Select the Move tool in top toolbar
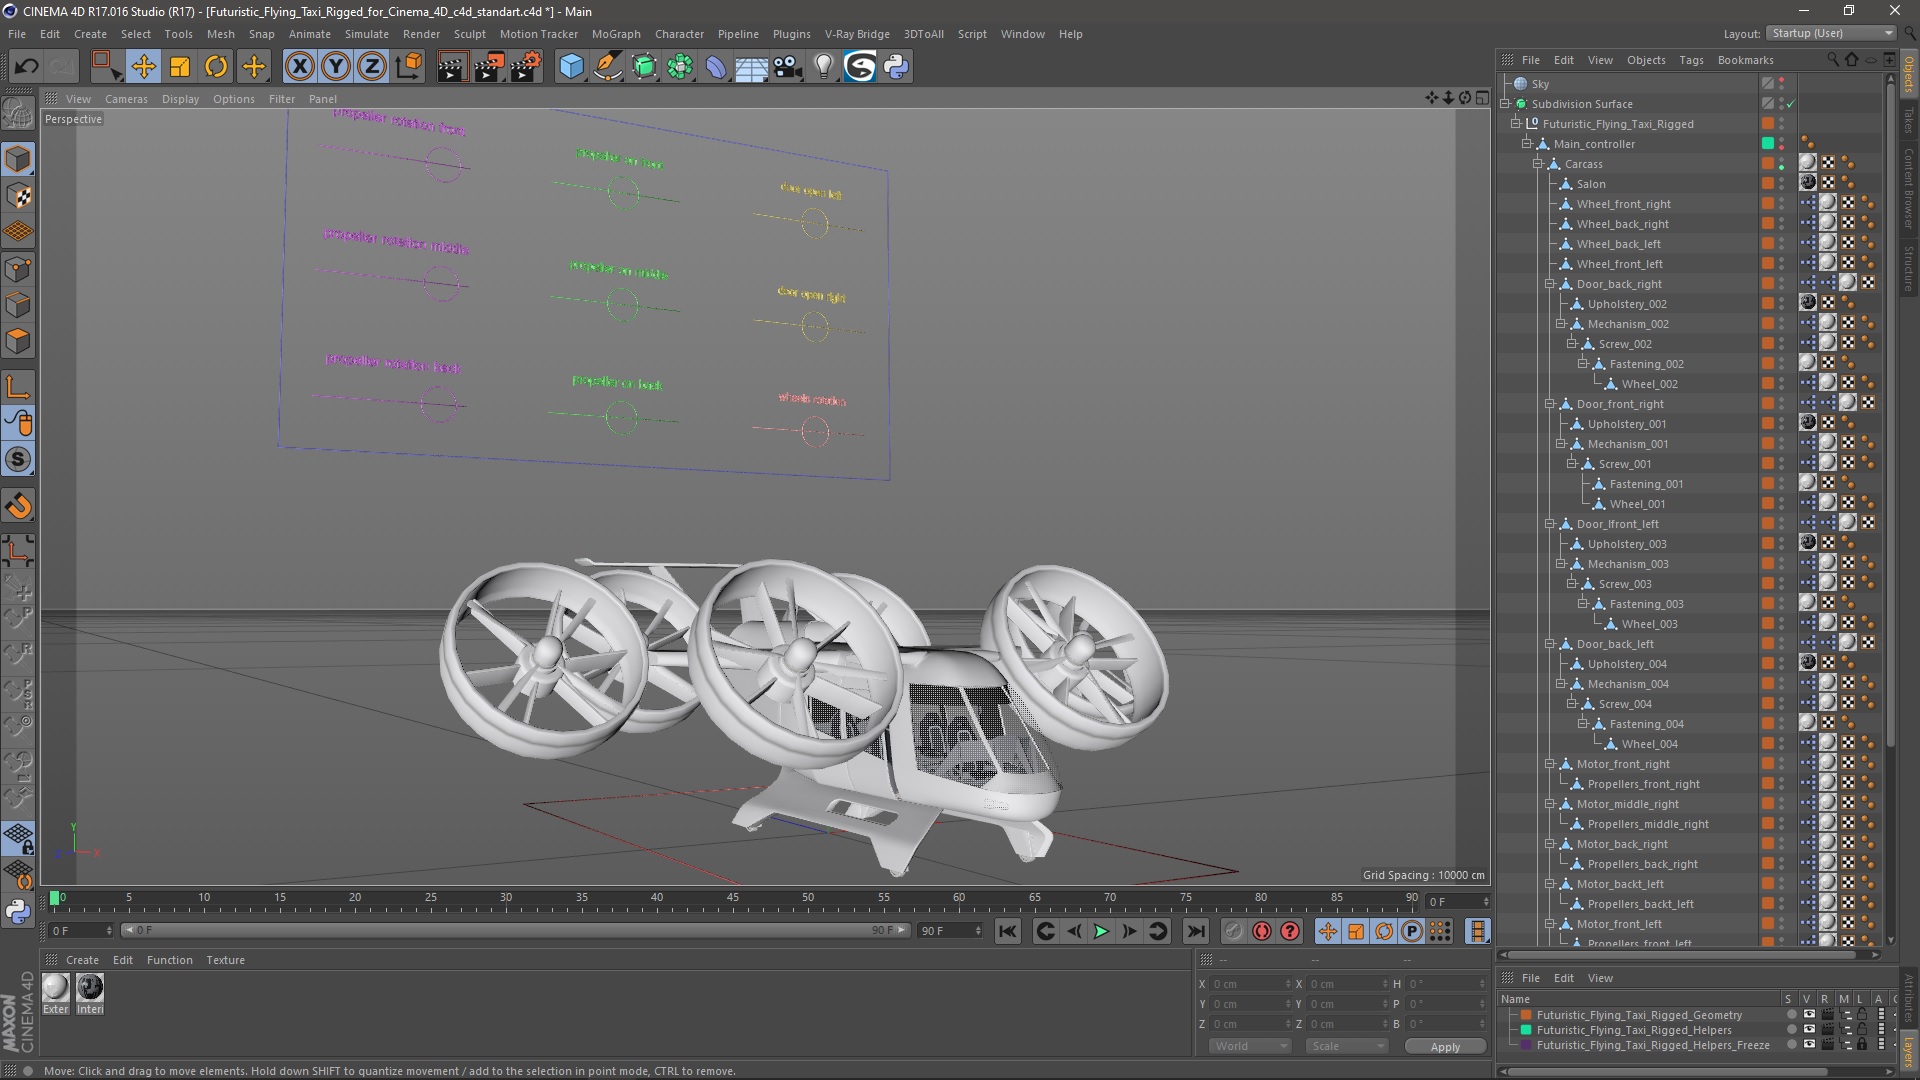This screenshot has height=1080, width=1920. tap(143, 67)
